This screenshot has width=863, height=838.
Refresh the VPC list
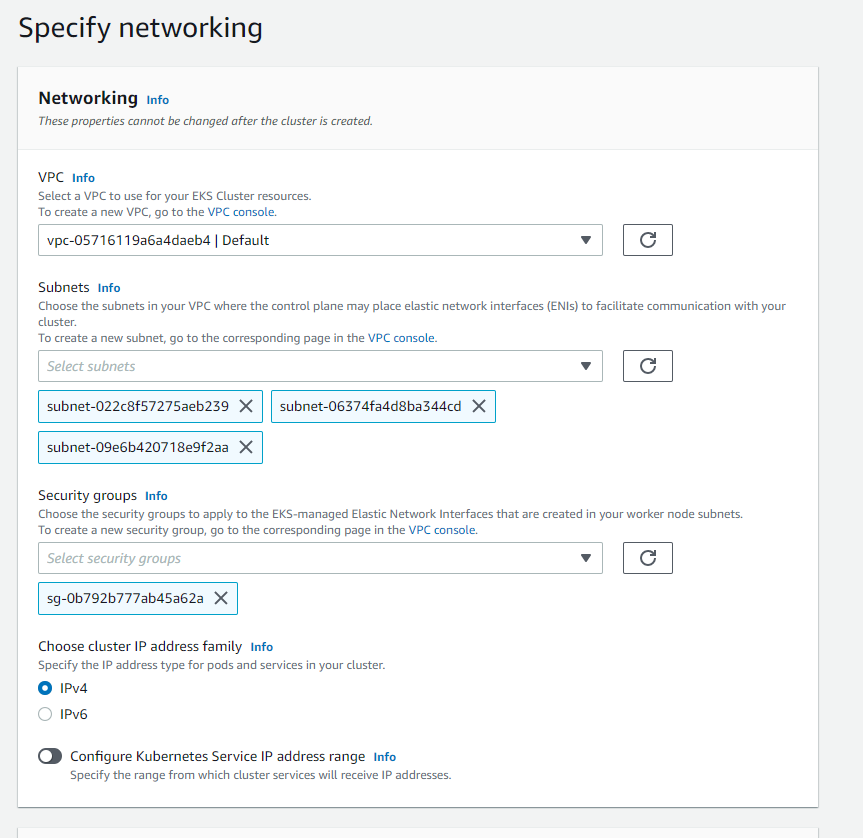[647, 240]
